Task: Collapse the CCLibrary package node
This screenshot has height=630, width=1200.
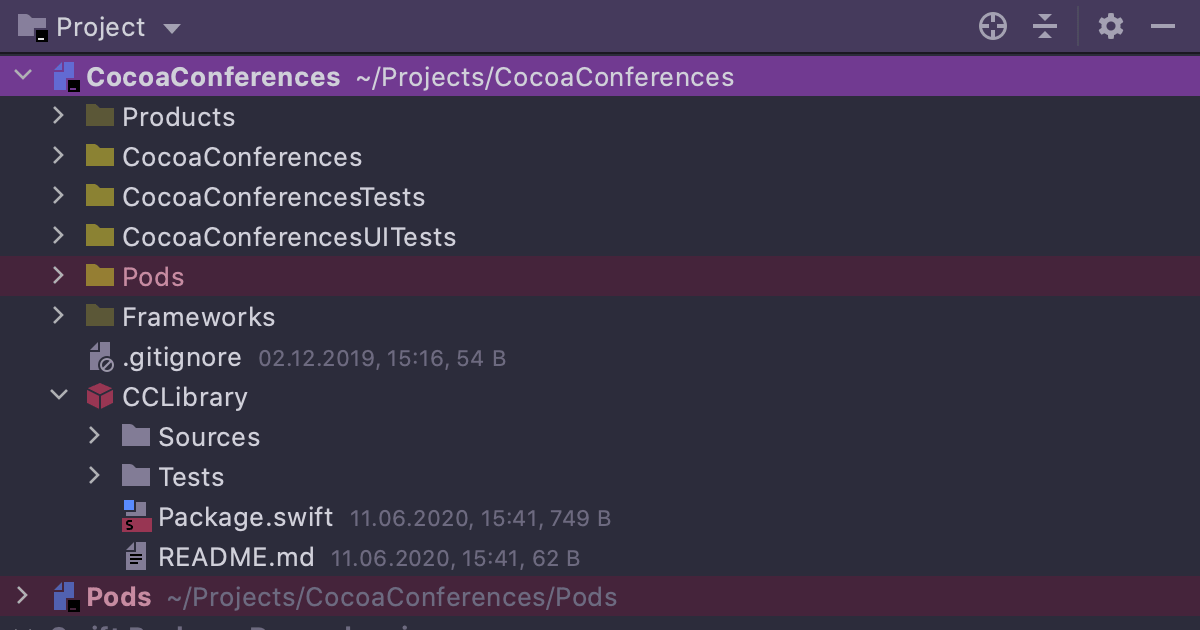Action: pos(58,396)
